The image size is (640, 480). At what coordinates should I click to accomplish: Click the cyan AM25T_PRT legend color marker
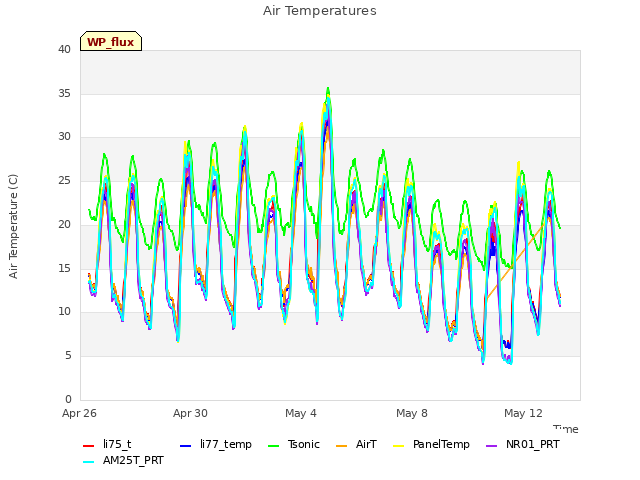89,462
